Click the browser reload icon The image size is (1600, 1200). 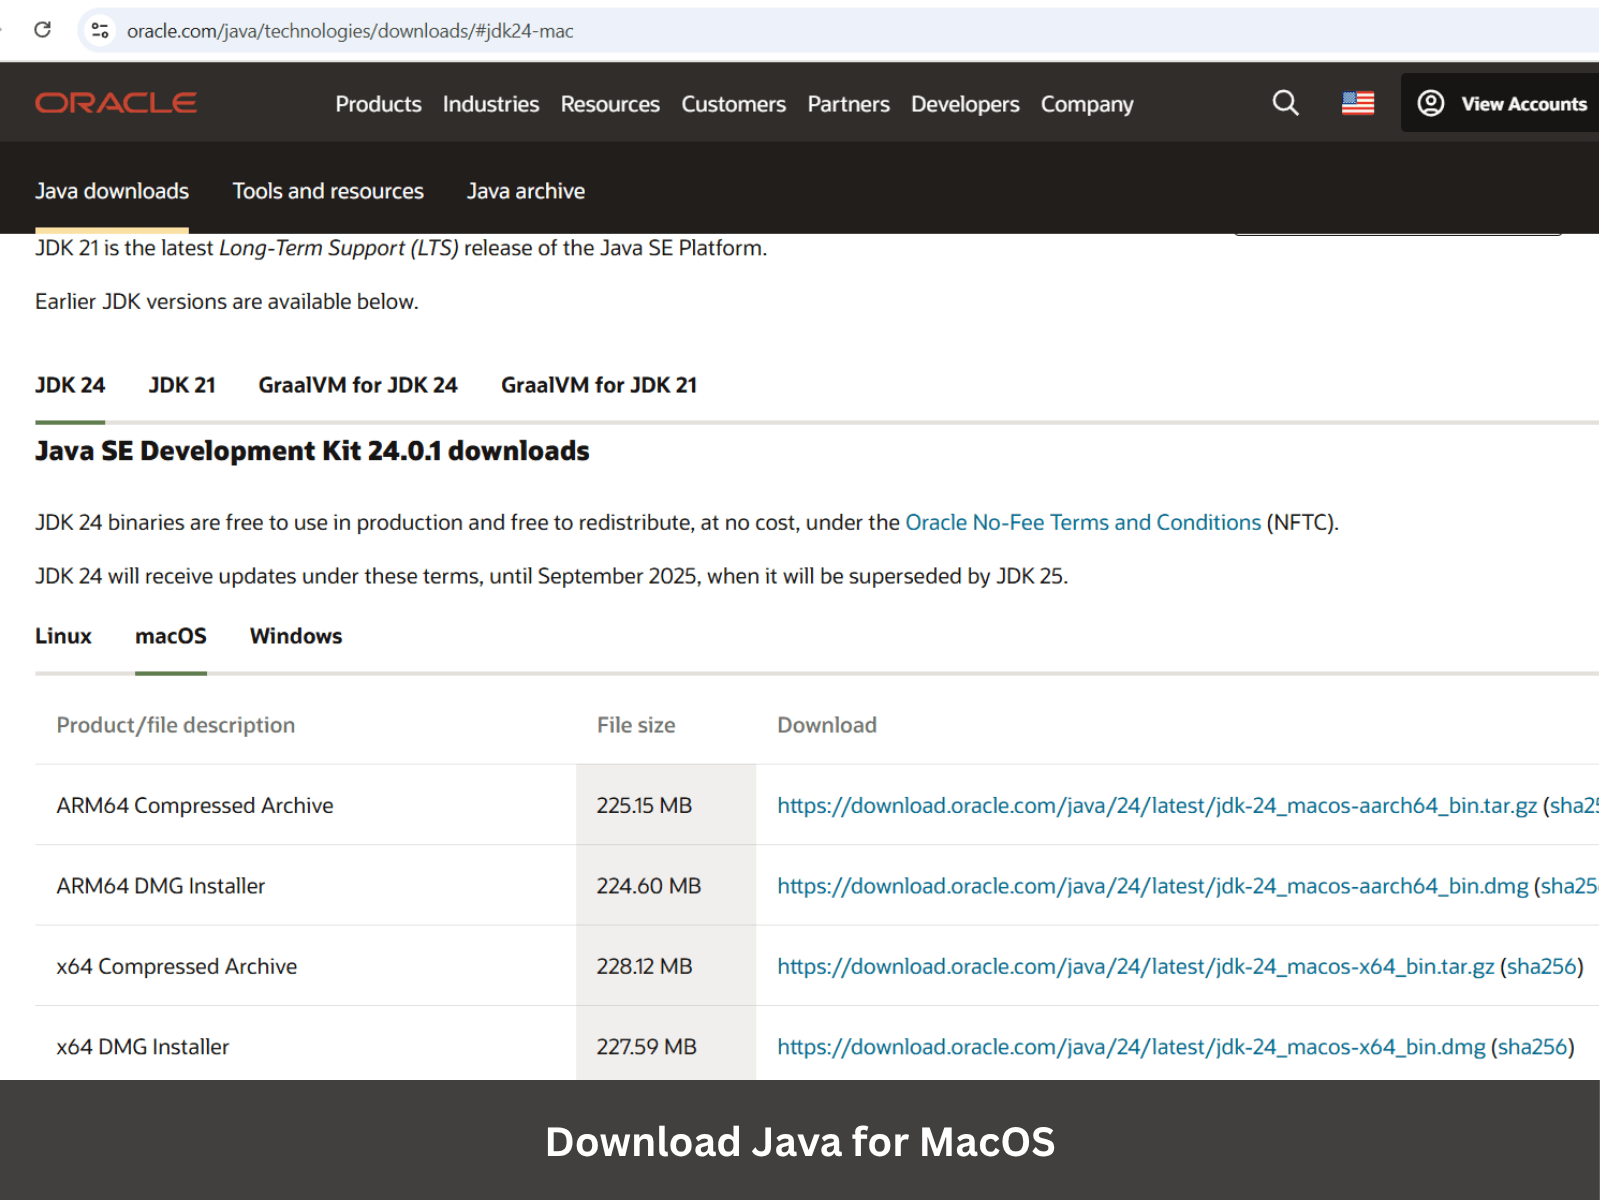tap(42, 30)
